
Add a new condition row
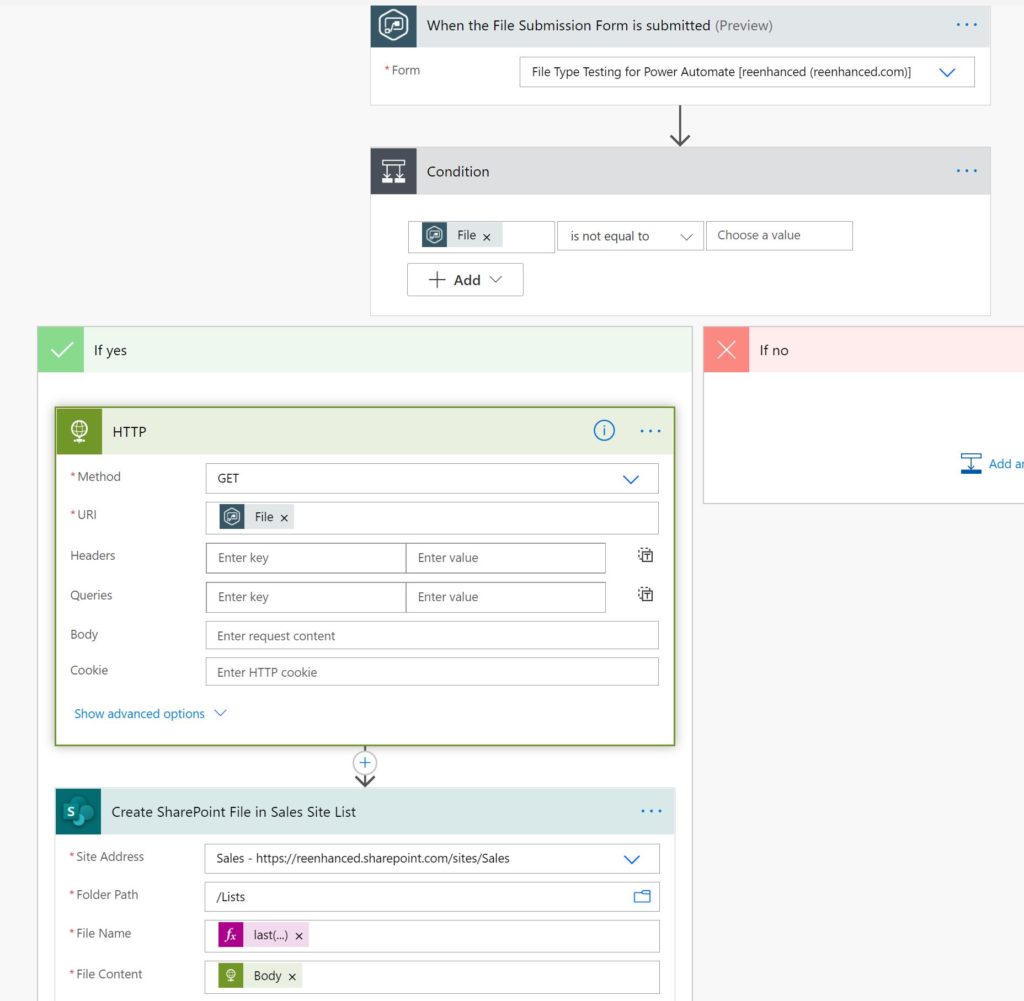point(465,280)
